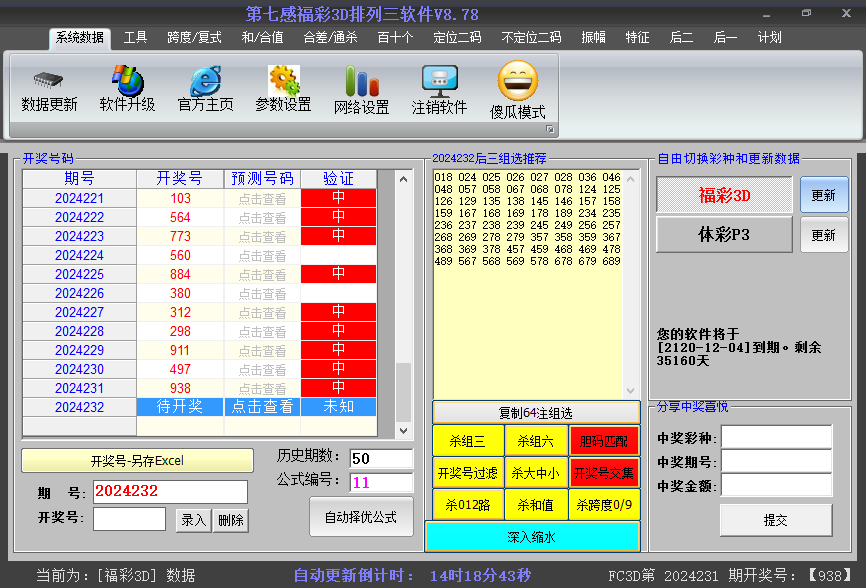The width and height of the screenshot is (866, 588).
Task: Click 杀跨度0/9 button
Action: pos(604,505)
